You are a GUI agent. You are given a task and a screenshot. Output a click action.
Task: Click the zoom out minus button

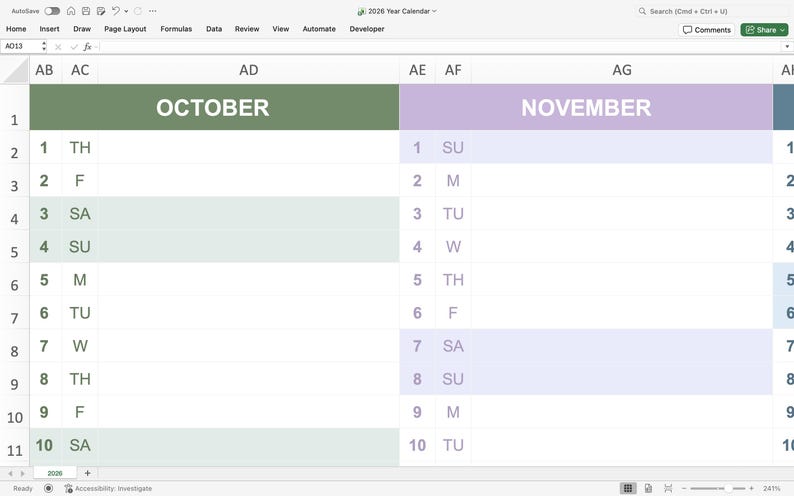[684, 488]
